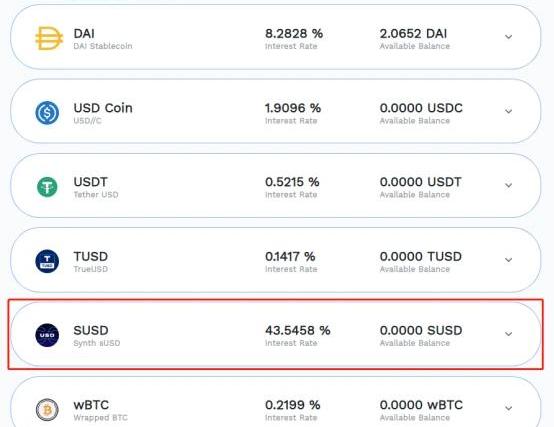Viewport: 554px width, 427px height.
Task: Click the 43.5458 % SUSD interest rate
Action: point(297,330)
